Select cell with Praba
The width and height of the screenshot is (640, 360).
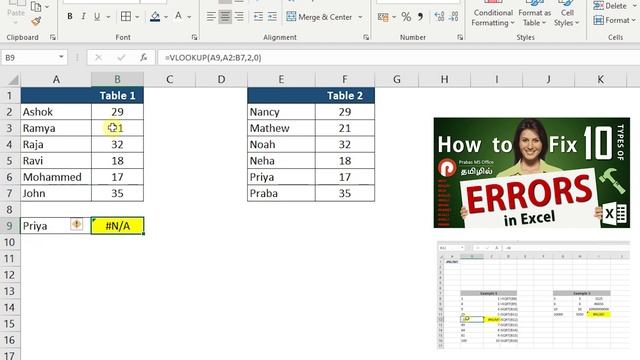click(x=281, y=193)
